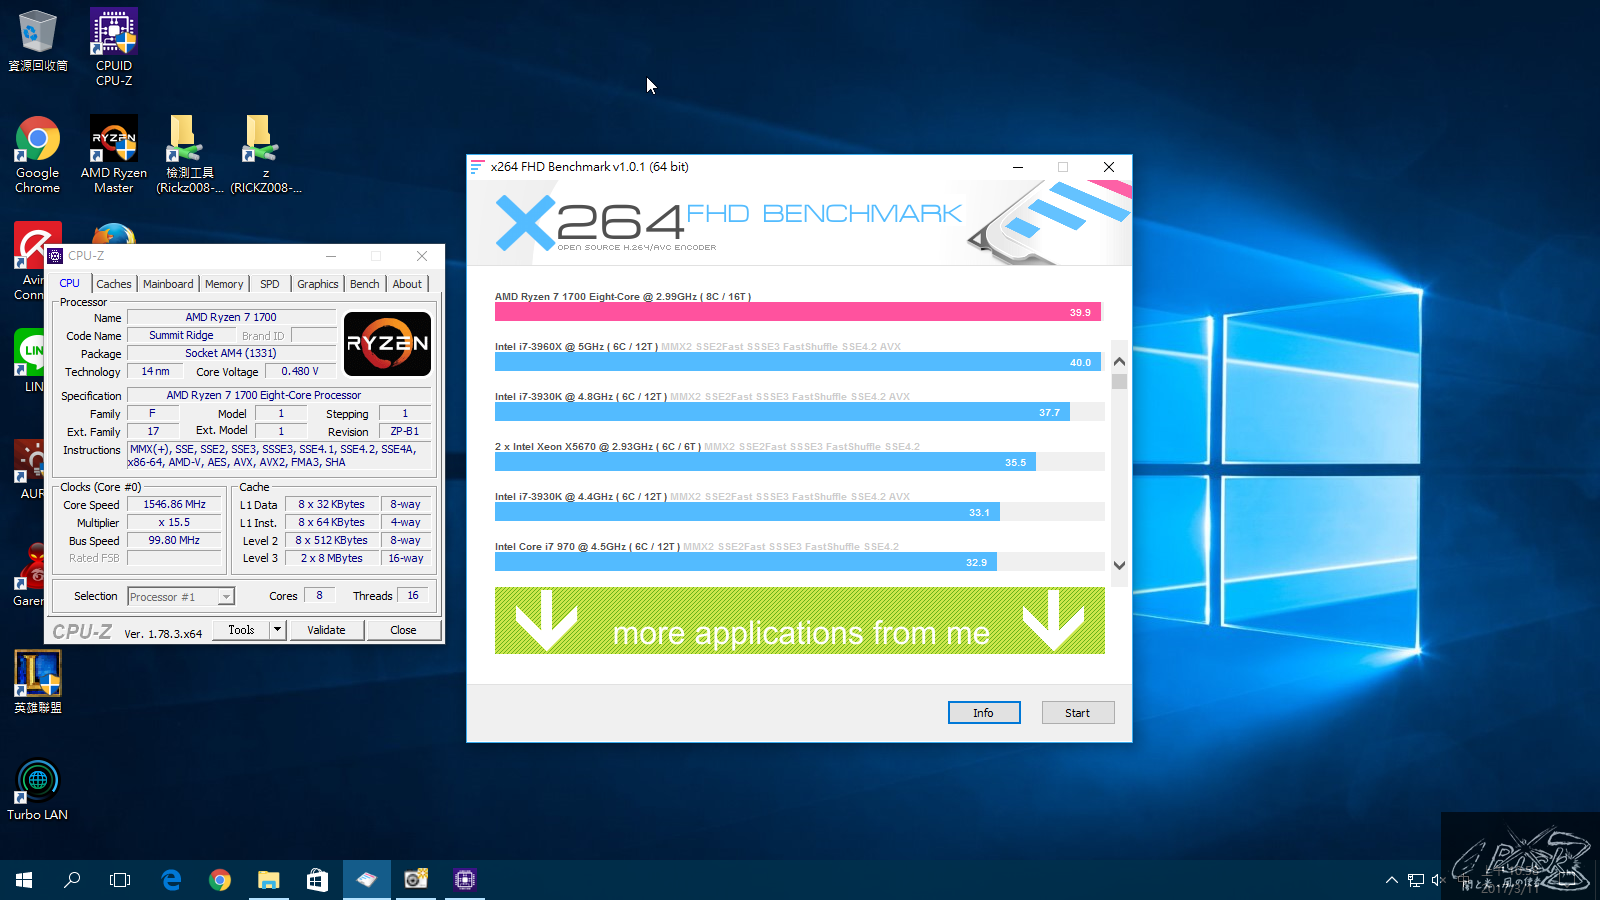This screenshot has height=900, width=1600.
Task: Click the '0.480 V' core voltage value
Action: point(300,372)
